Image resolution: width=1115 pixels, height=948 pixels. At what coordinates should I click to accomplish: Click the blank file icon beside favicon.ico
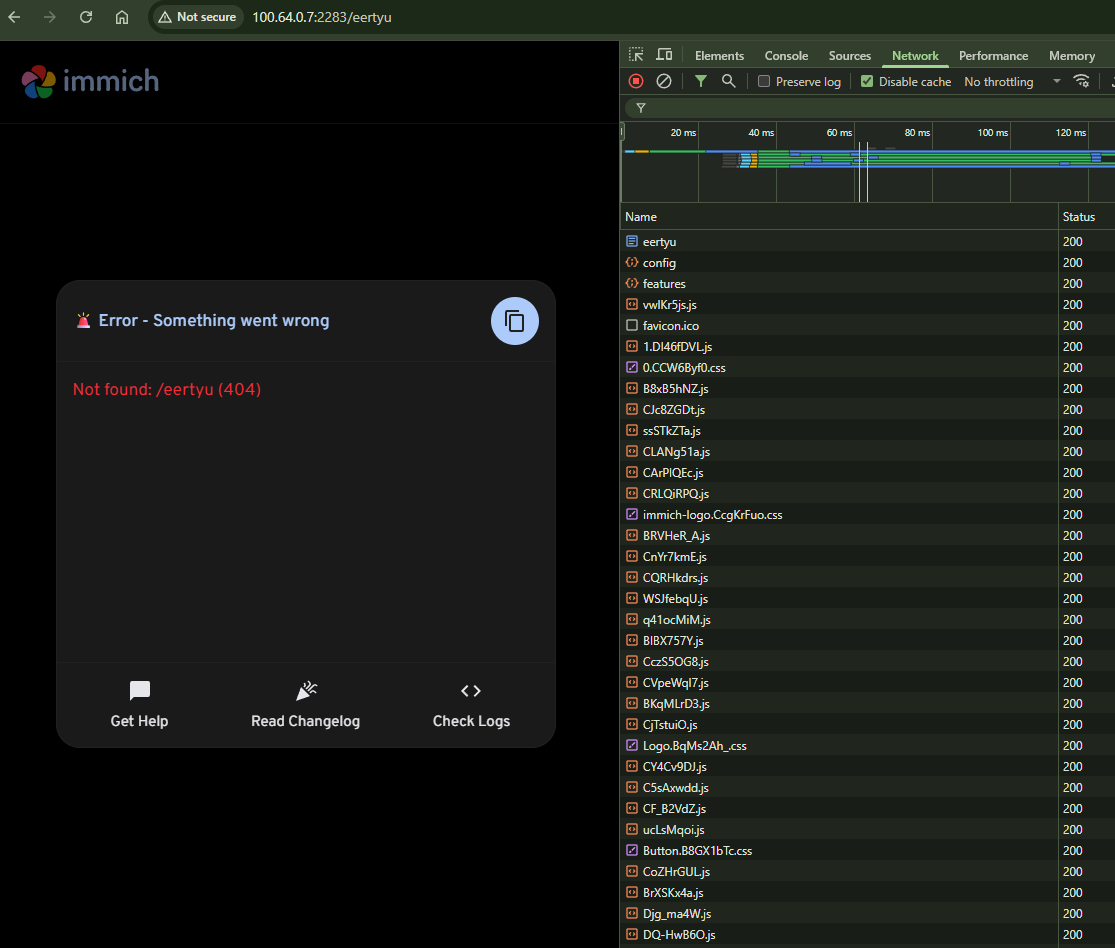click(631, 325)
